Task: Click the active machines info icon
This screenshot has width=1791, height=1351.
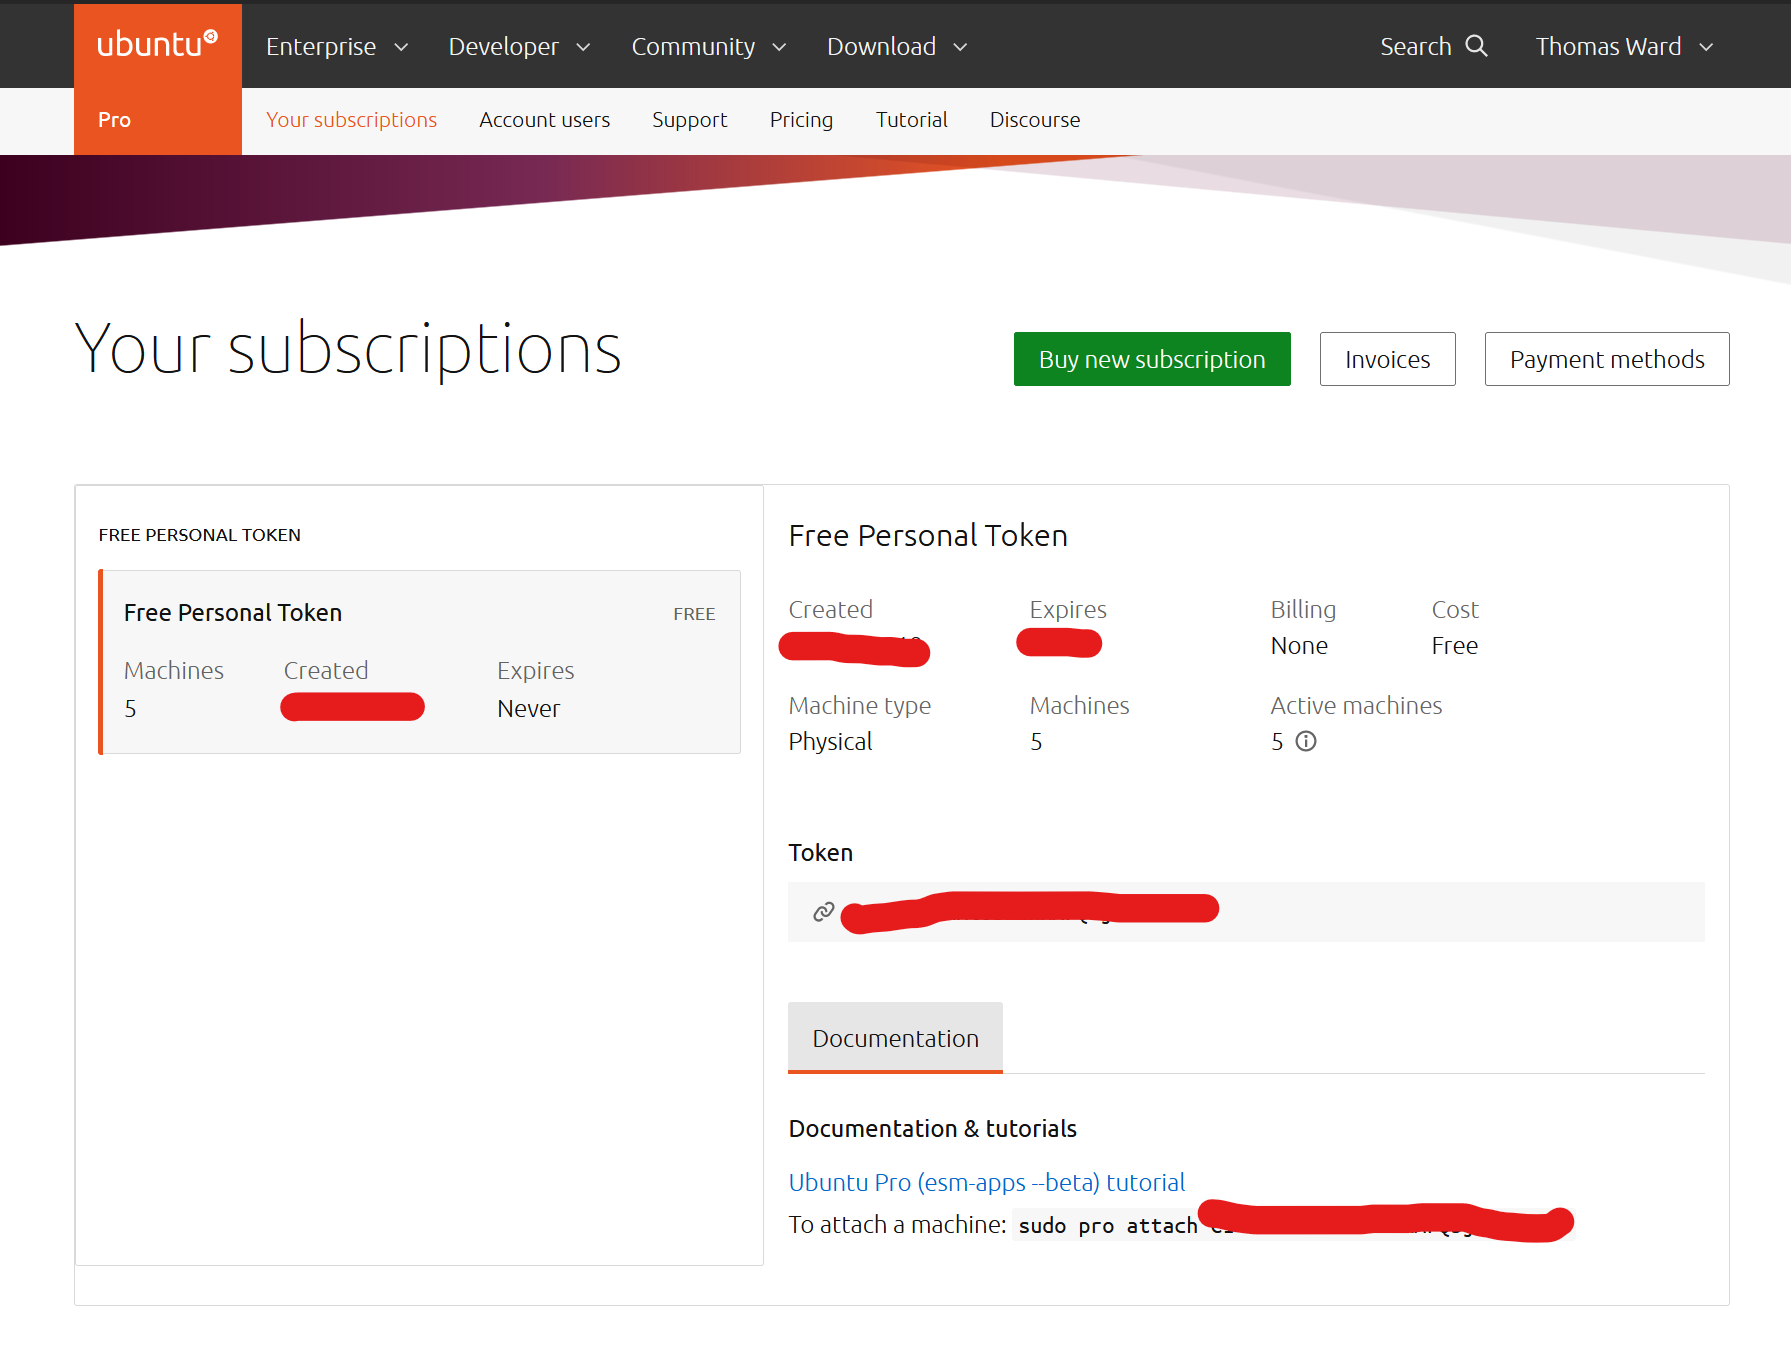Action: (x=1306, y=741)
